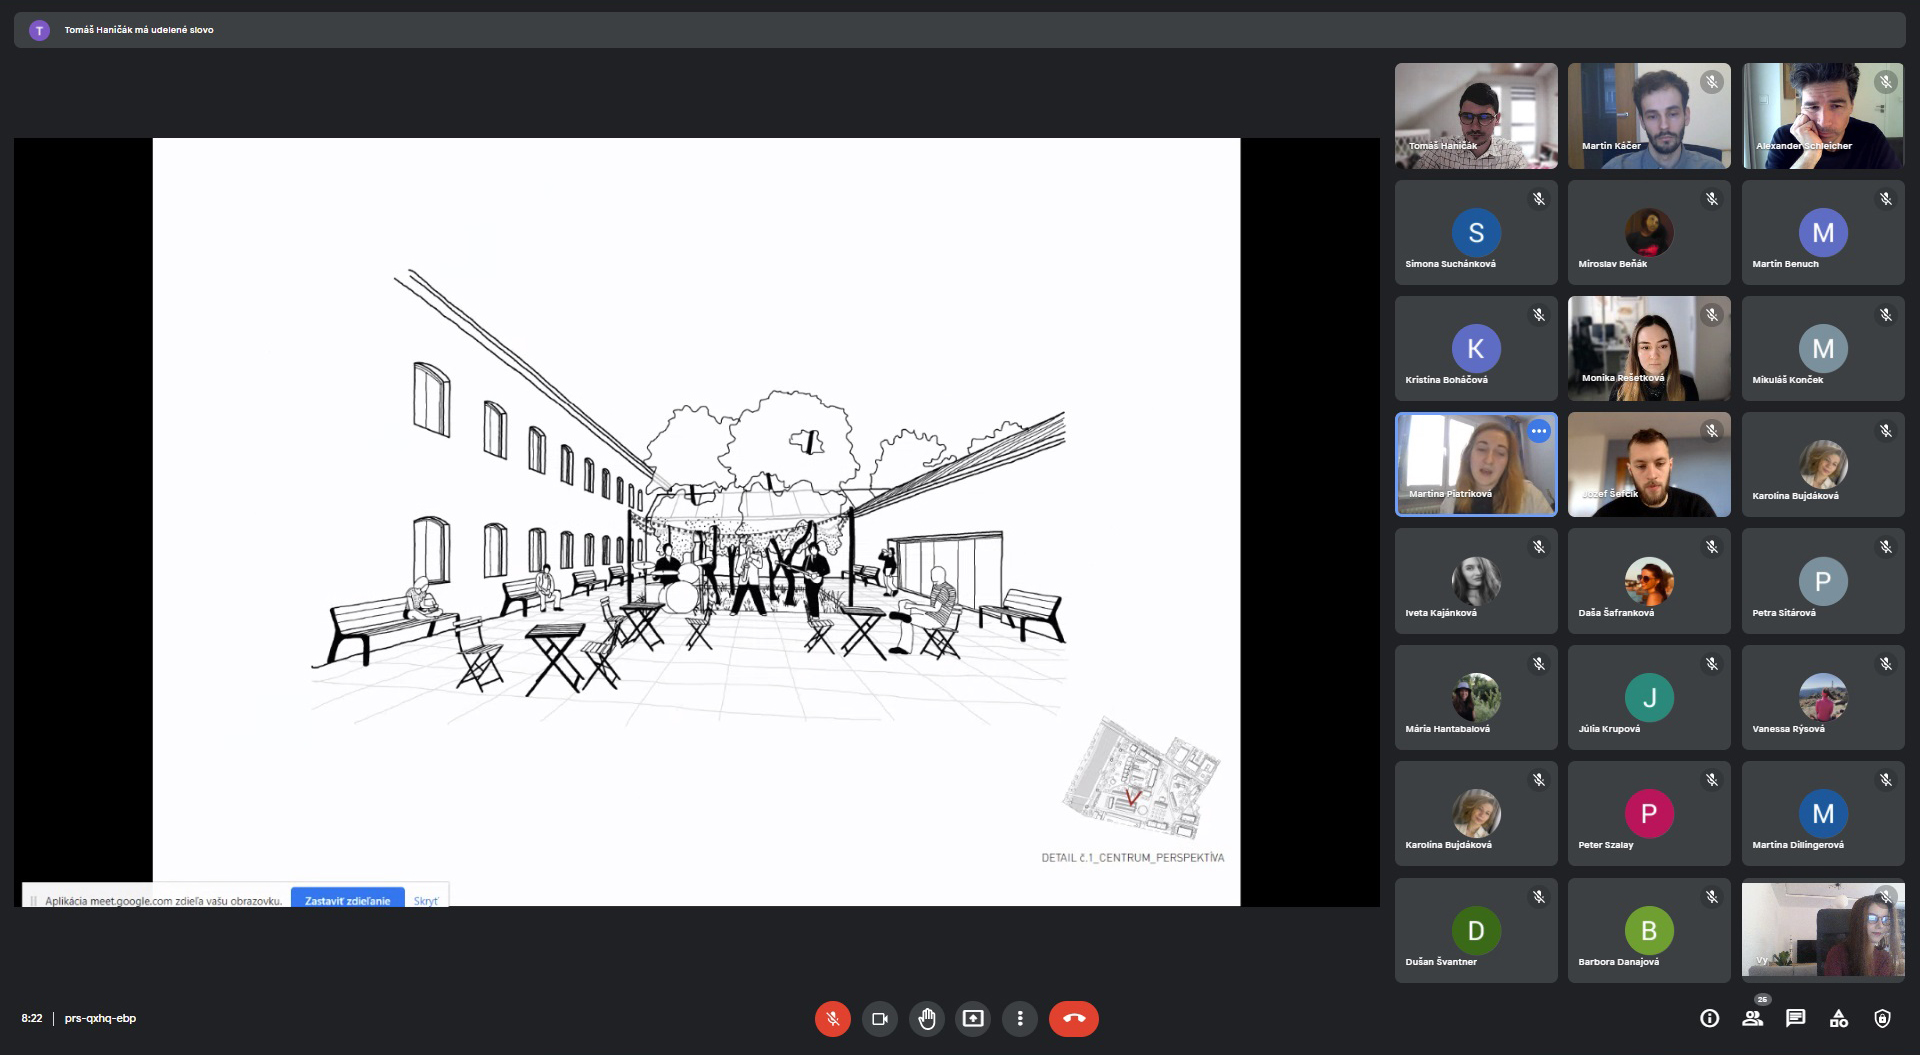
Task: Click the meeting code prs-qxhq-ebp
Action: [x=100, y=1018]
